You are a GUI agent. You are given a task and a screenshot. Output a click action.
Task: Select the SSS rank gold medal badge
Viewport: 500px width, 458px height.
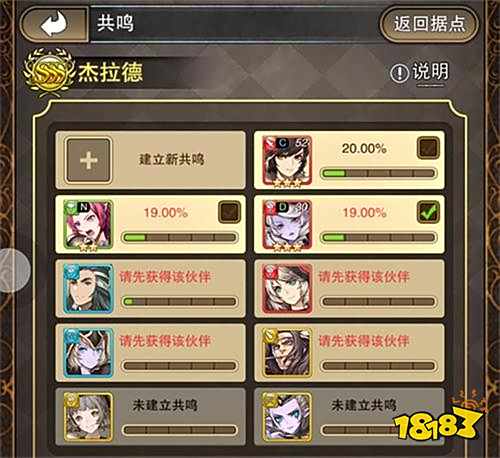(49, 72)
